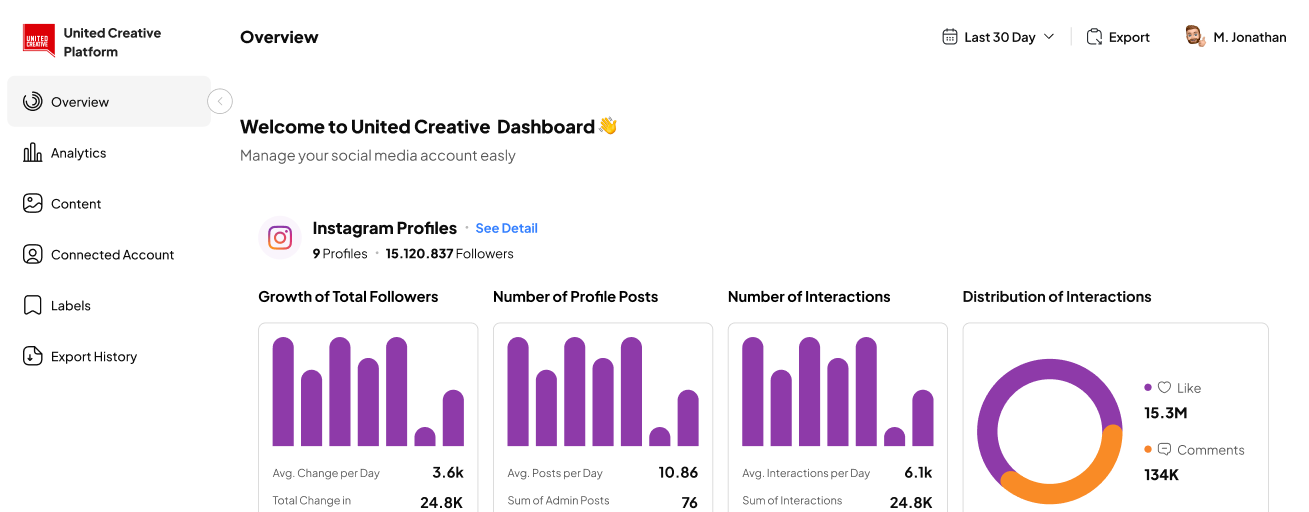Image resolution: width=1309 pixels, height=512 pixels.
Task: Click the calendar icon in header
Action: click(x=950, y=37)
